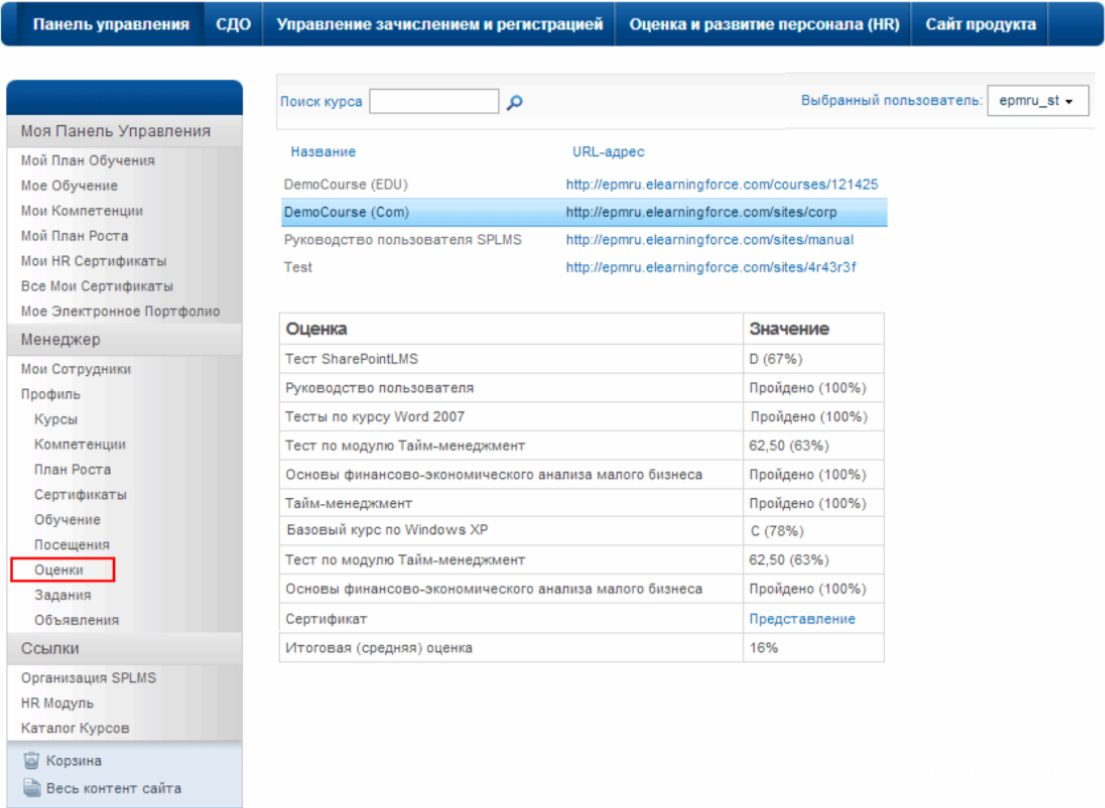Click the Итоговая (средняя) оценка row
This screenshot has height=808, width=1105.
point(581,648)
